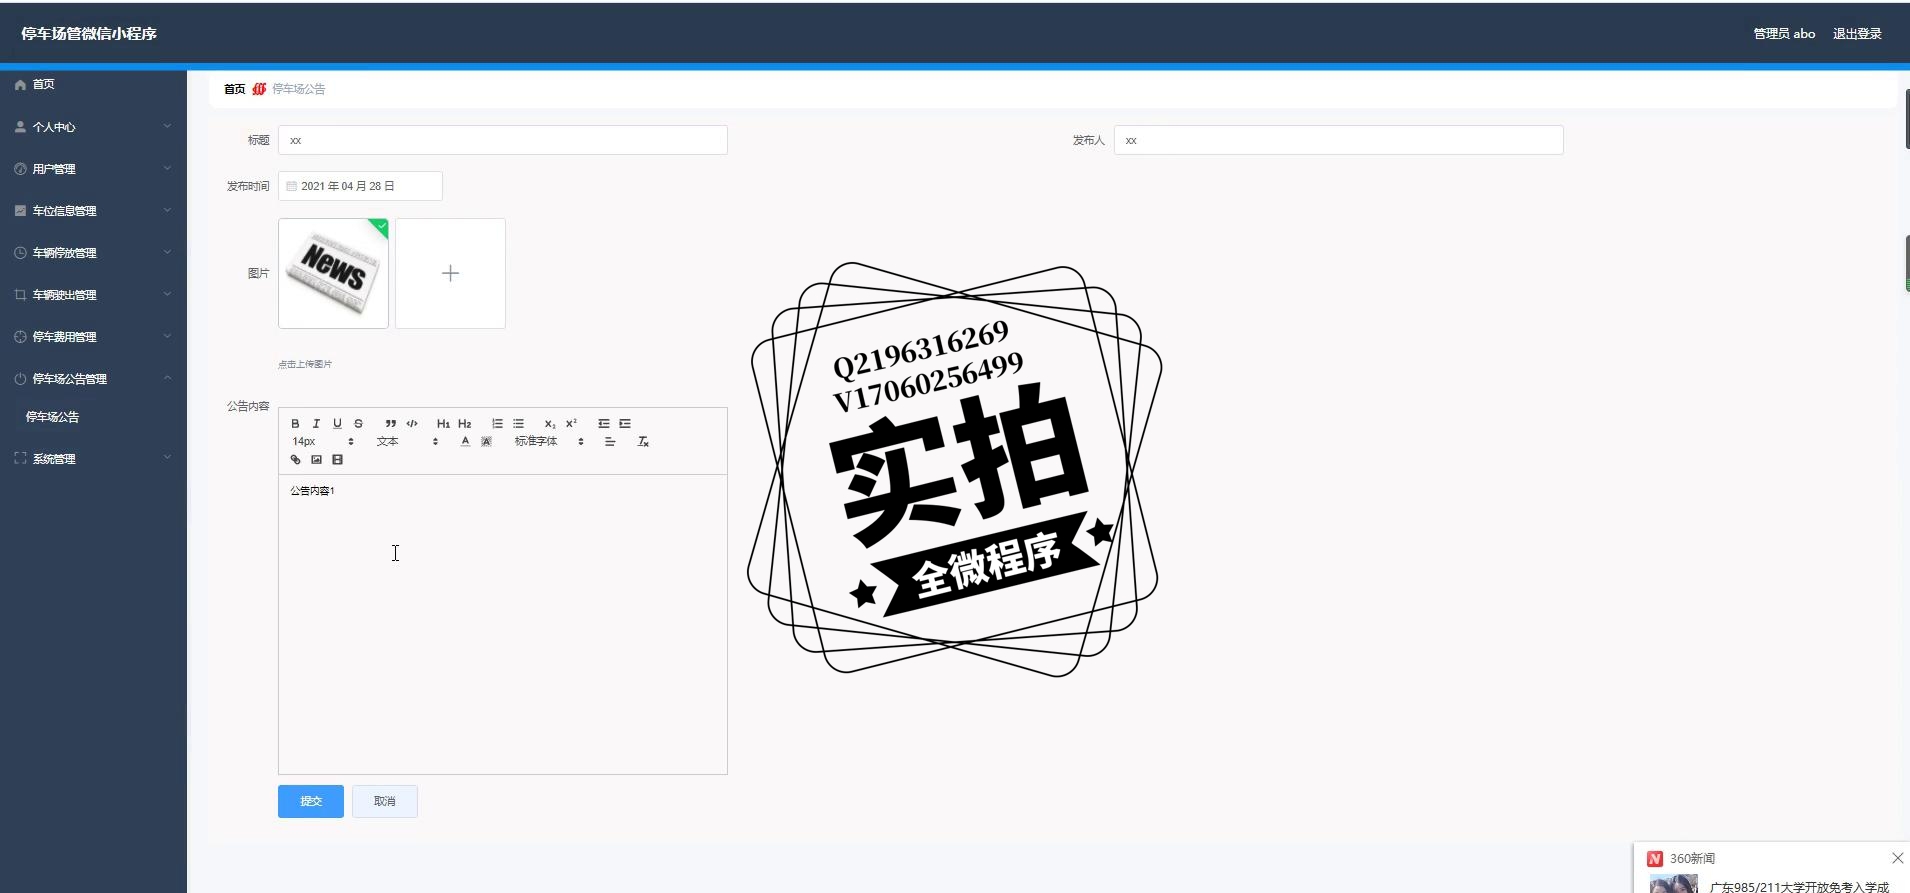The image size is (1910, 893).
Task: Open the 停车场公告 submenu item
Action: click(x=53, y=417)
